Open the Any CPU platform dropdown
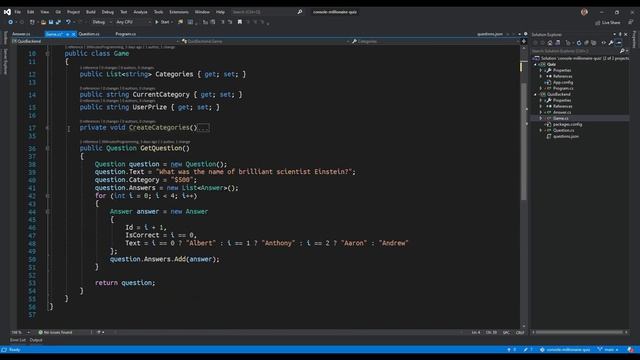 pos(133,22)
